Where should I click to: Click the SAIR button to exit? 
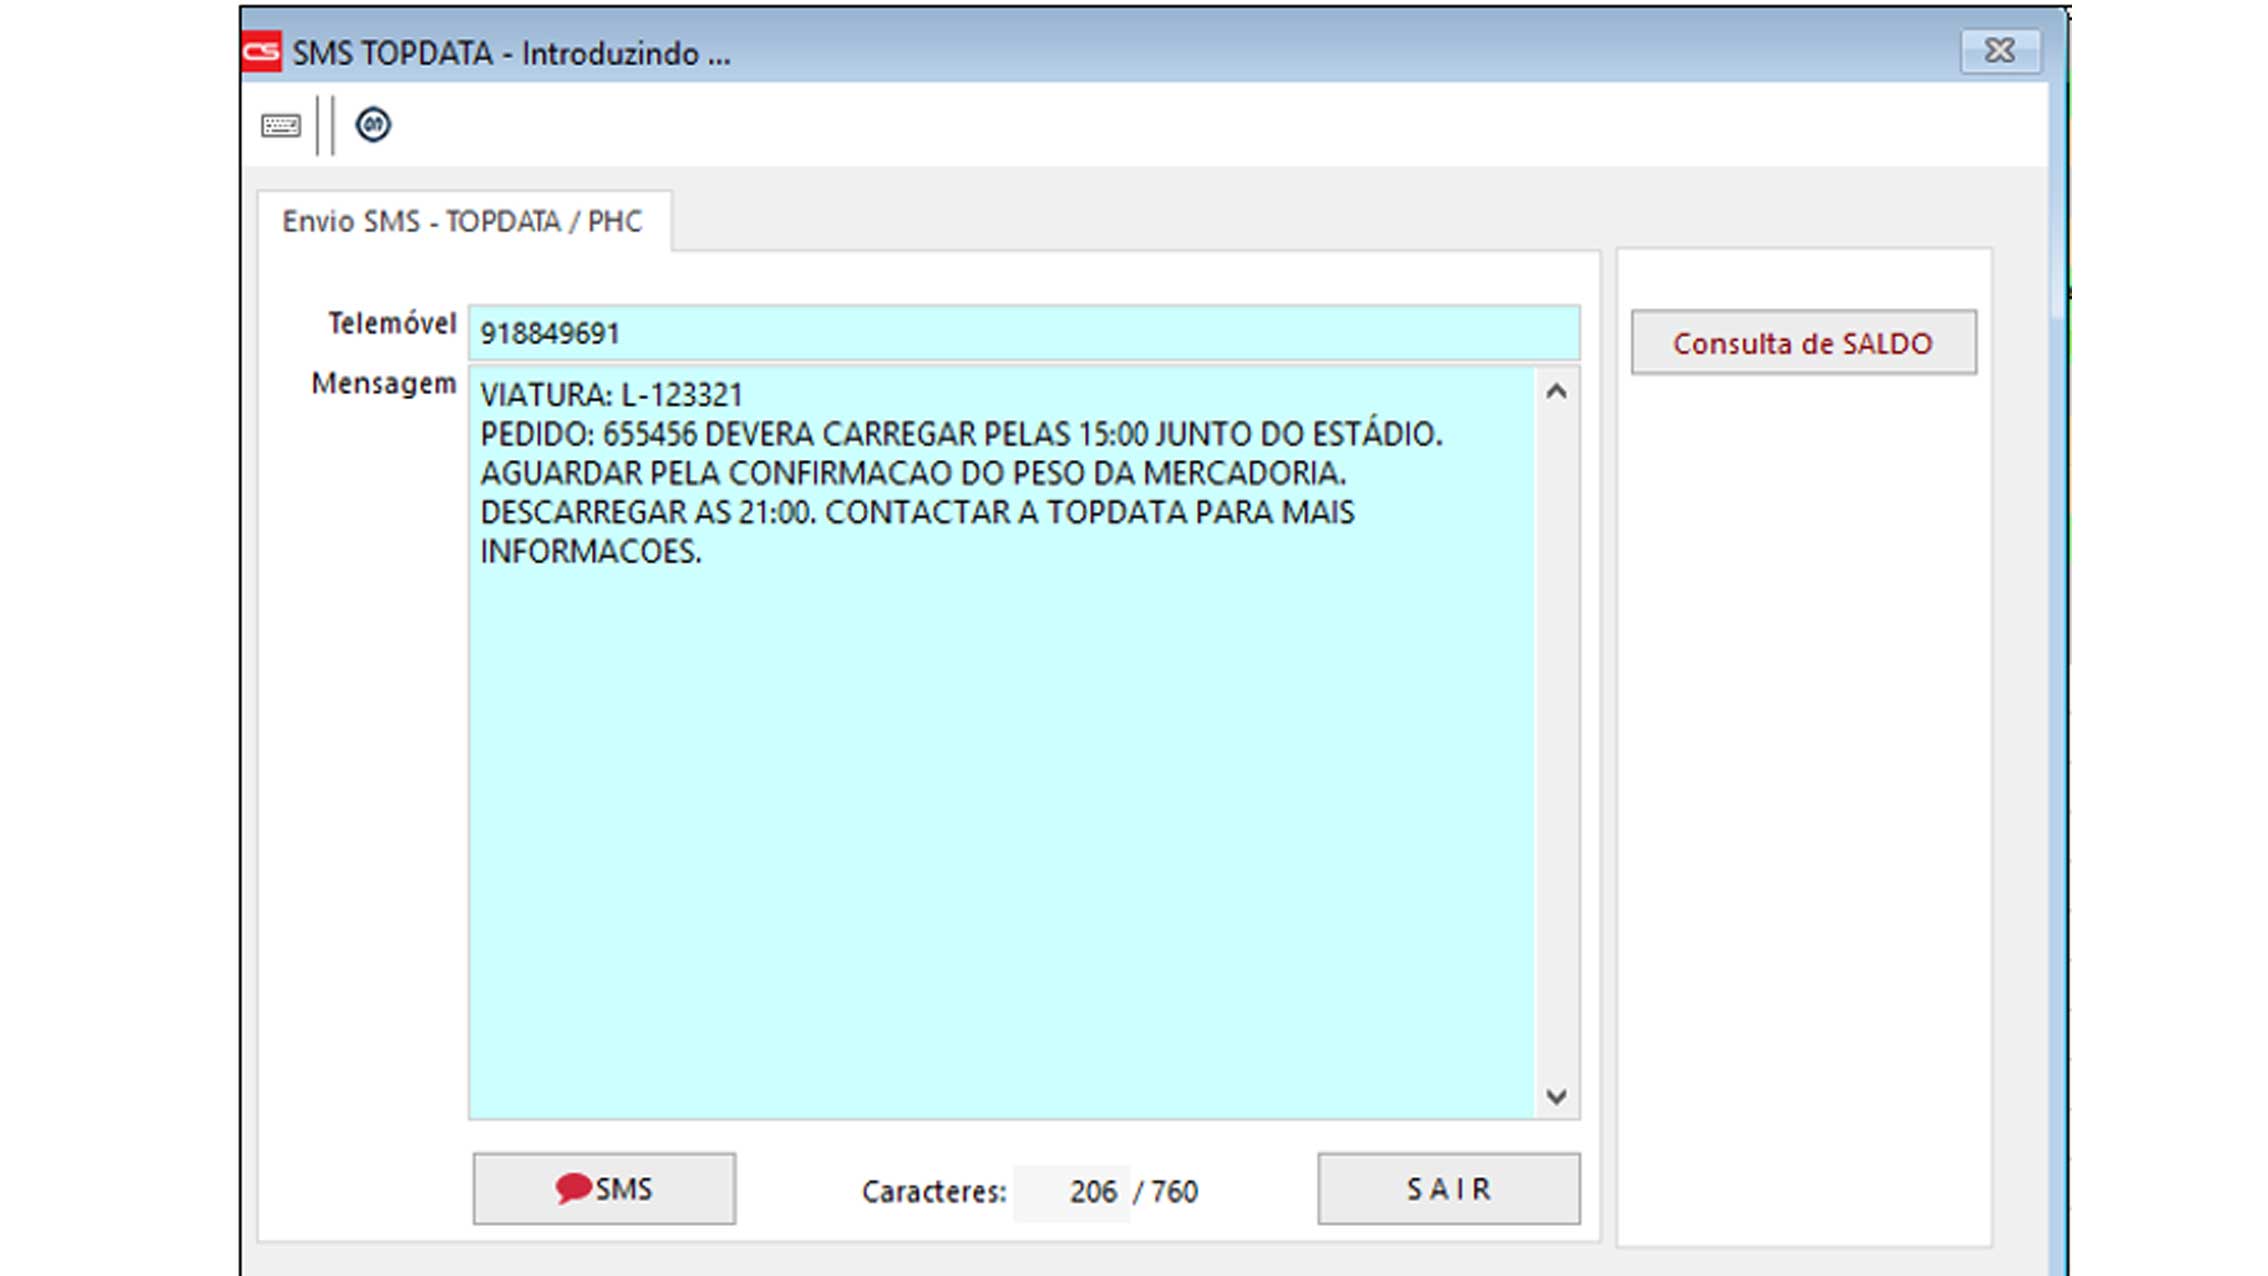point(1449,1189)
